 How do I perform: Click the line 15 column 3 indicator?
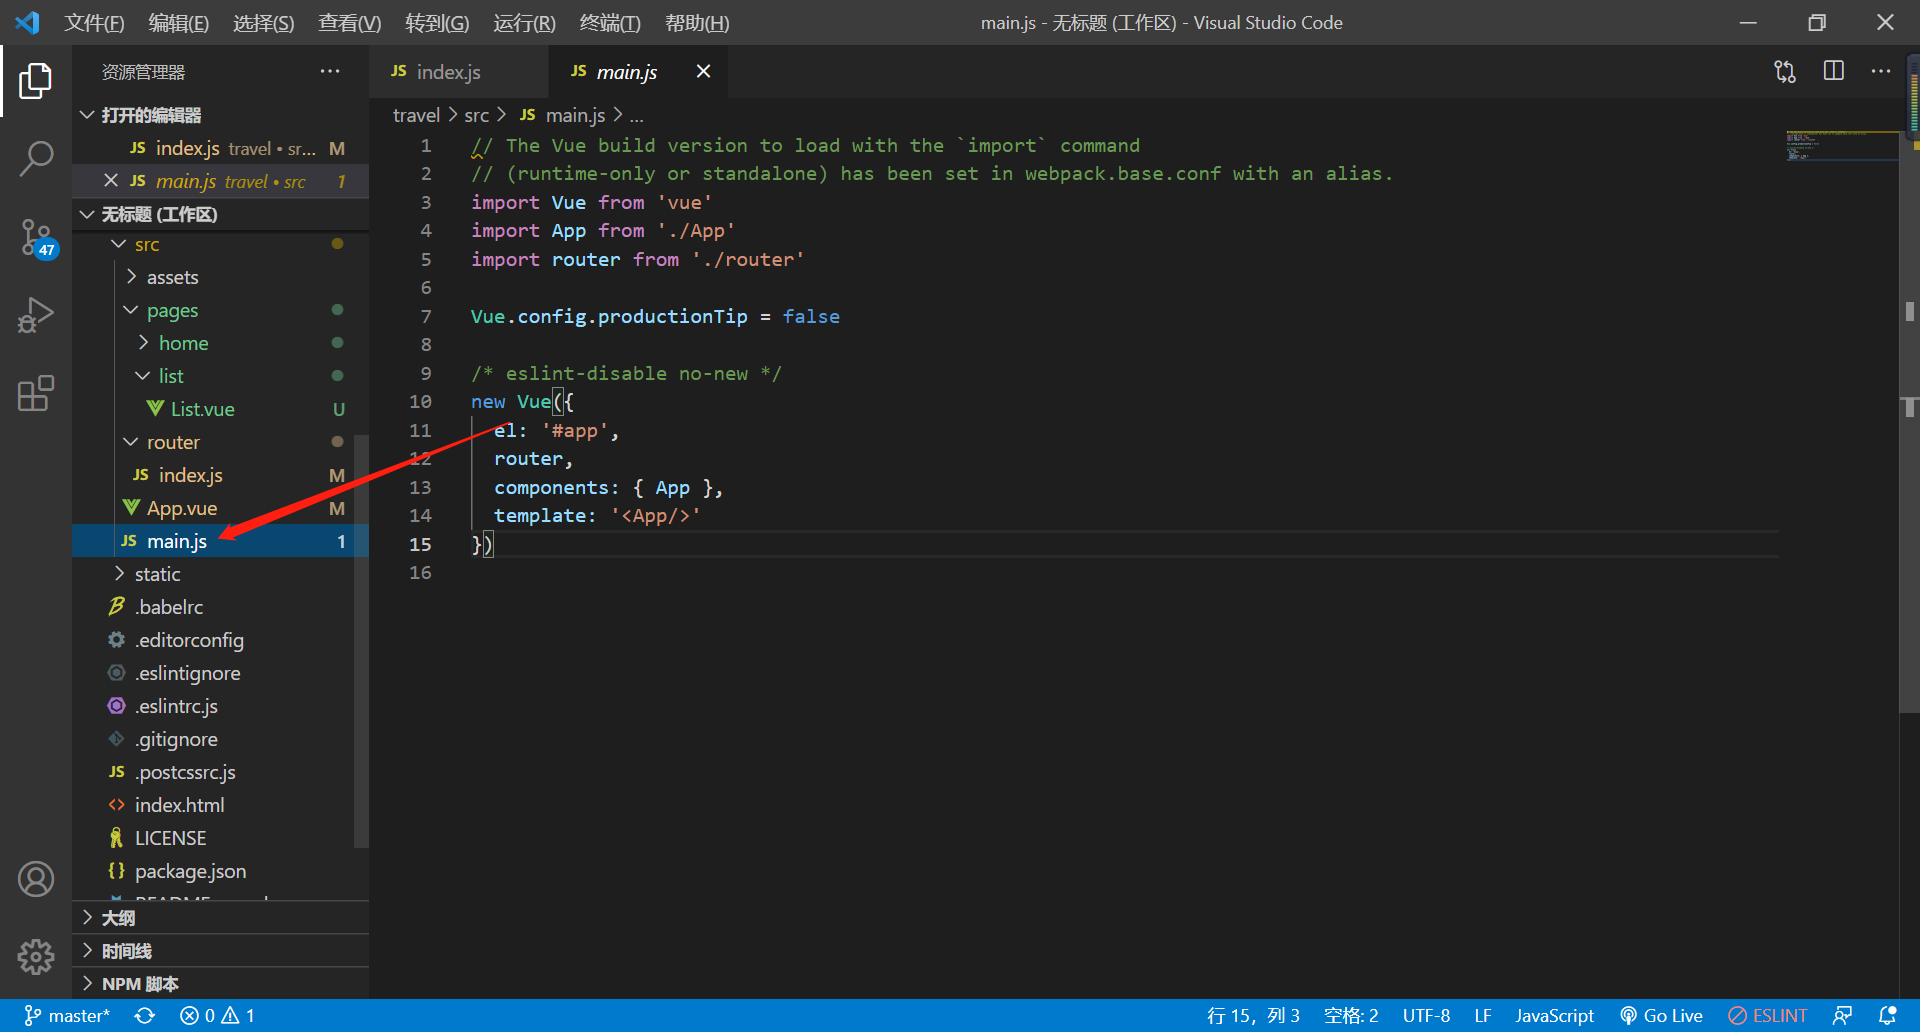(x=1253, y=1015)
